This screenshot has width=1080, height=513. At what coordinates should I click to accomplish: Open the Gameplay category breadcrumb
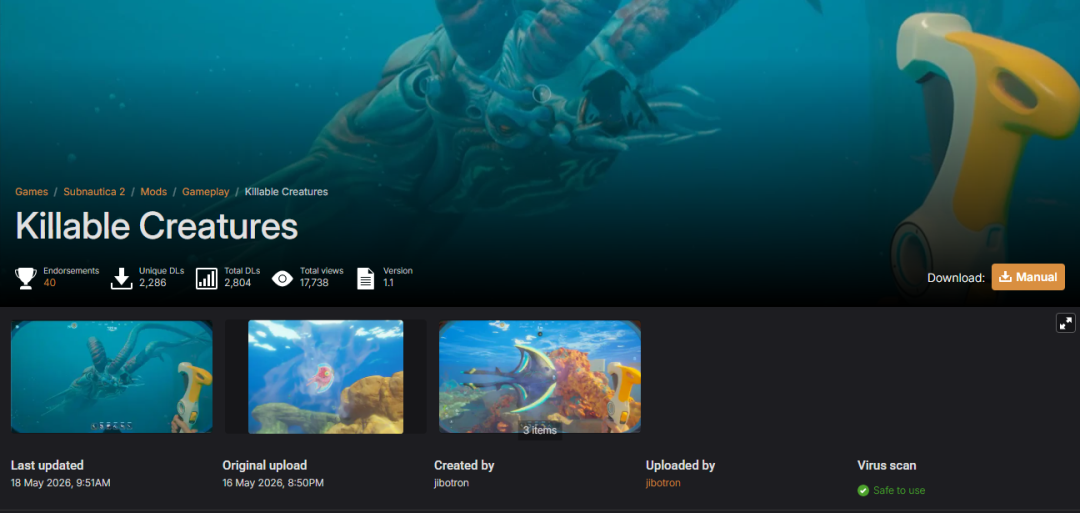click(x=205, y=191)
